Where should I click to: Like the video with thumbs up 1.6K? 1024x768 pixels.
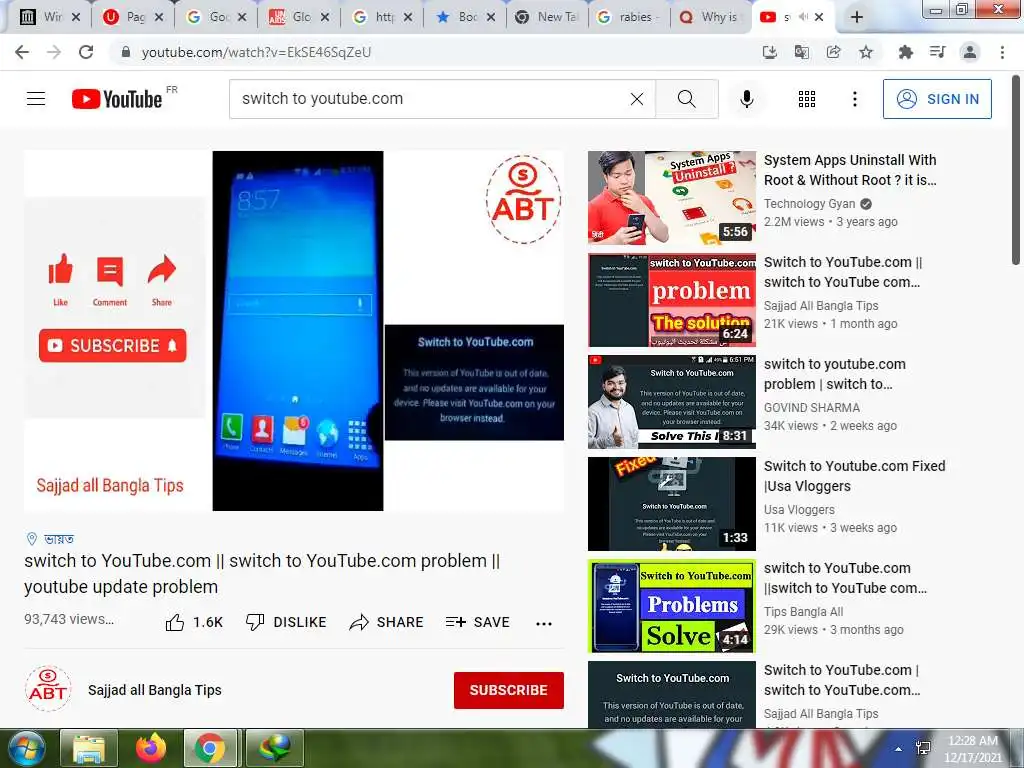194,622
